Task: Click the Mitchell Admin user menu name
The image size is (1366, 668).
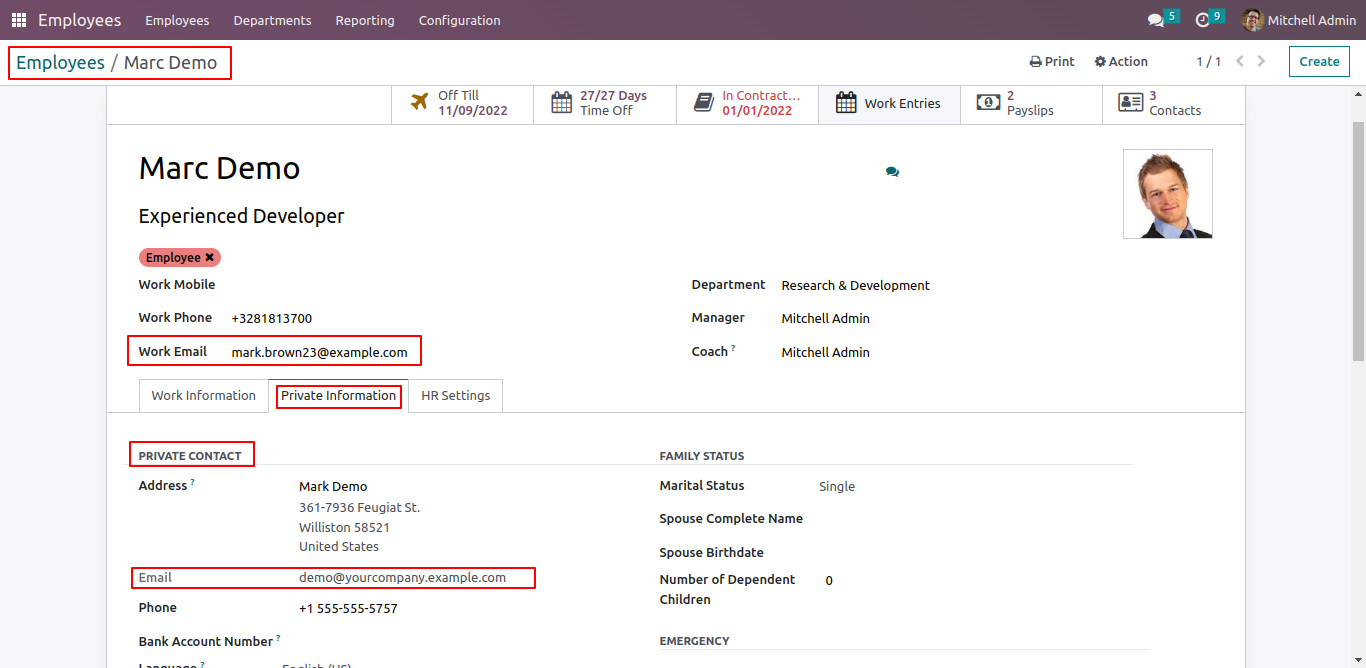Action: (x=1312, y=20)
